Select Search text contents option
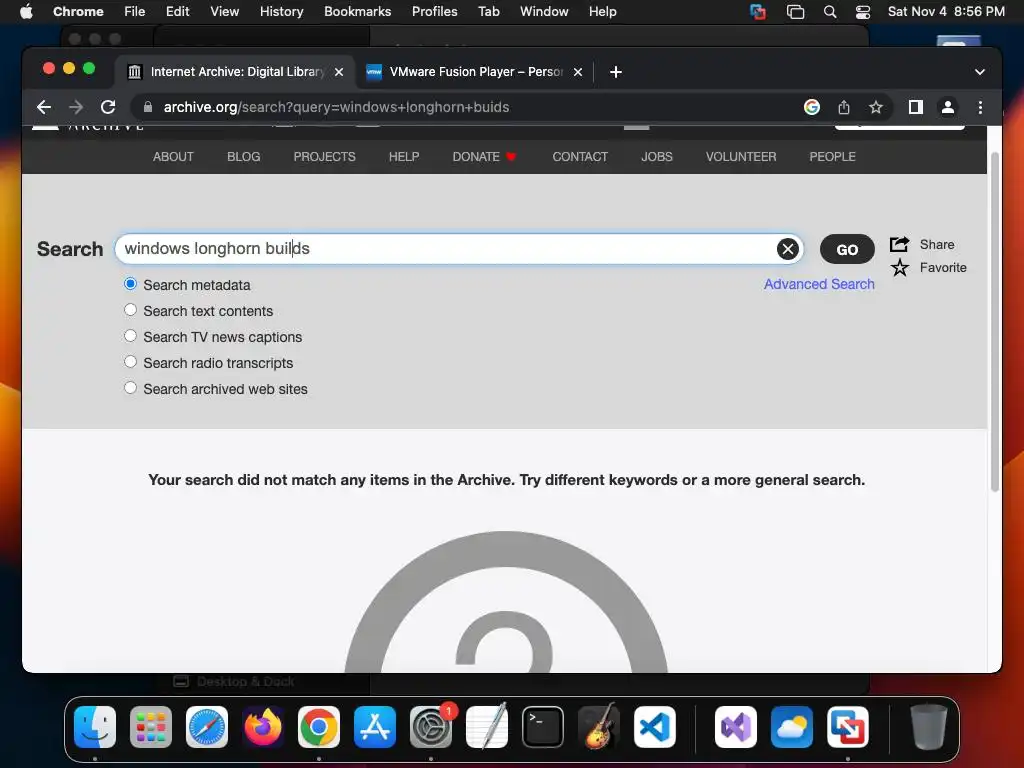 131,310
